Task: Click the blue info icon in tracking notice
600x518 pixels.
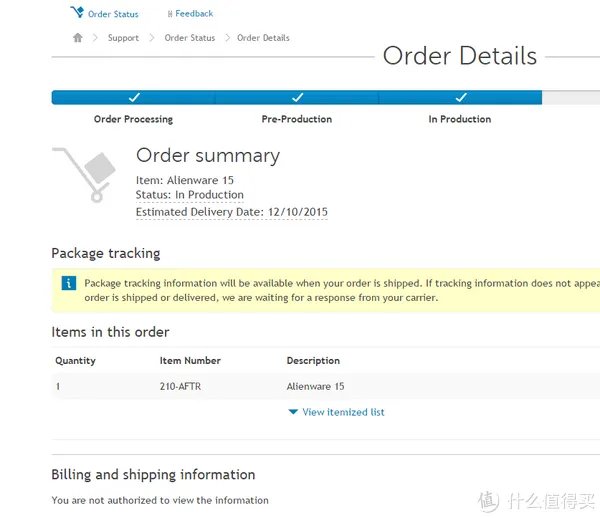Action: pos(68,283)
